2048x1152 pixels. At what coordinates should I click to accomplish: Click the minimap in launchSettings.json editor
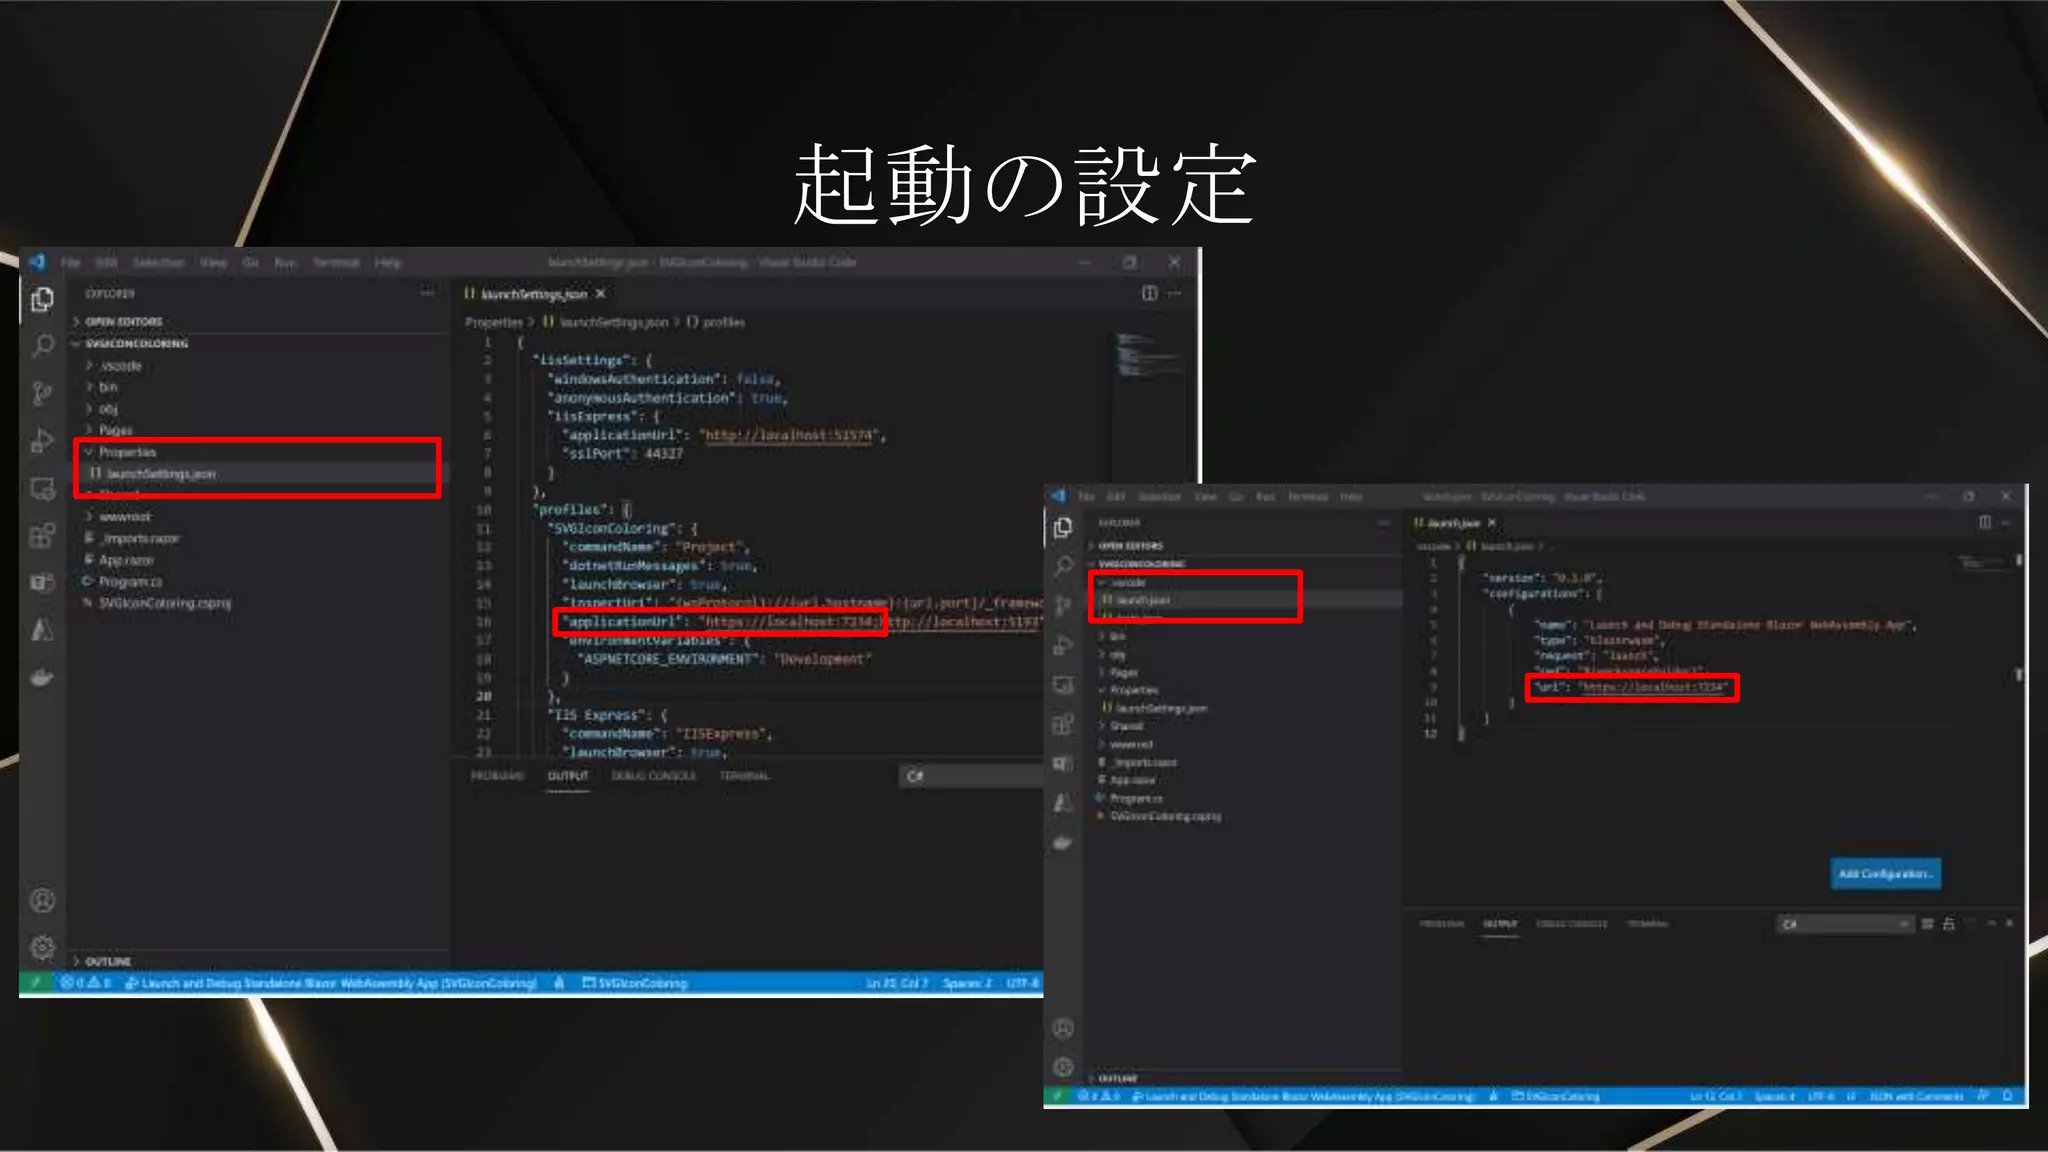(x=1135, y=355)
